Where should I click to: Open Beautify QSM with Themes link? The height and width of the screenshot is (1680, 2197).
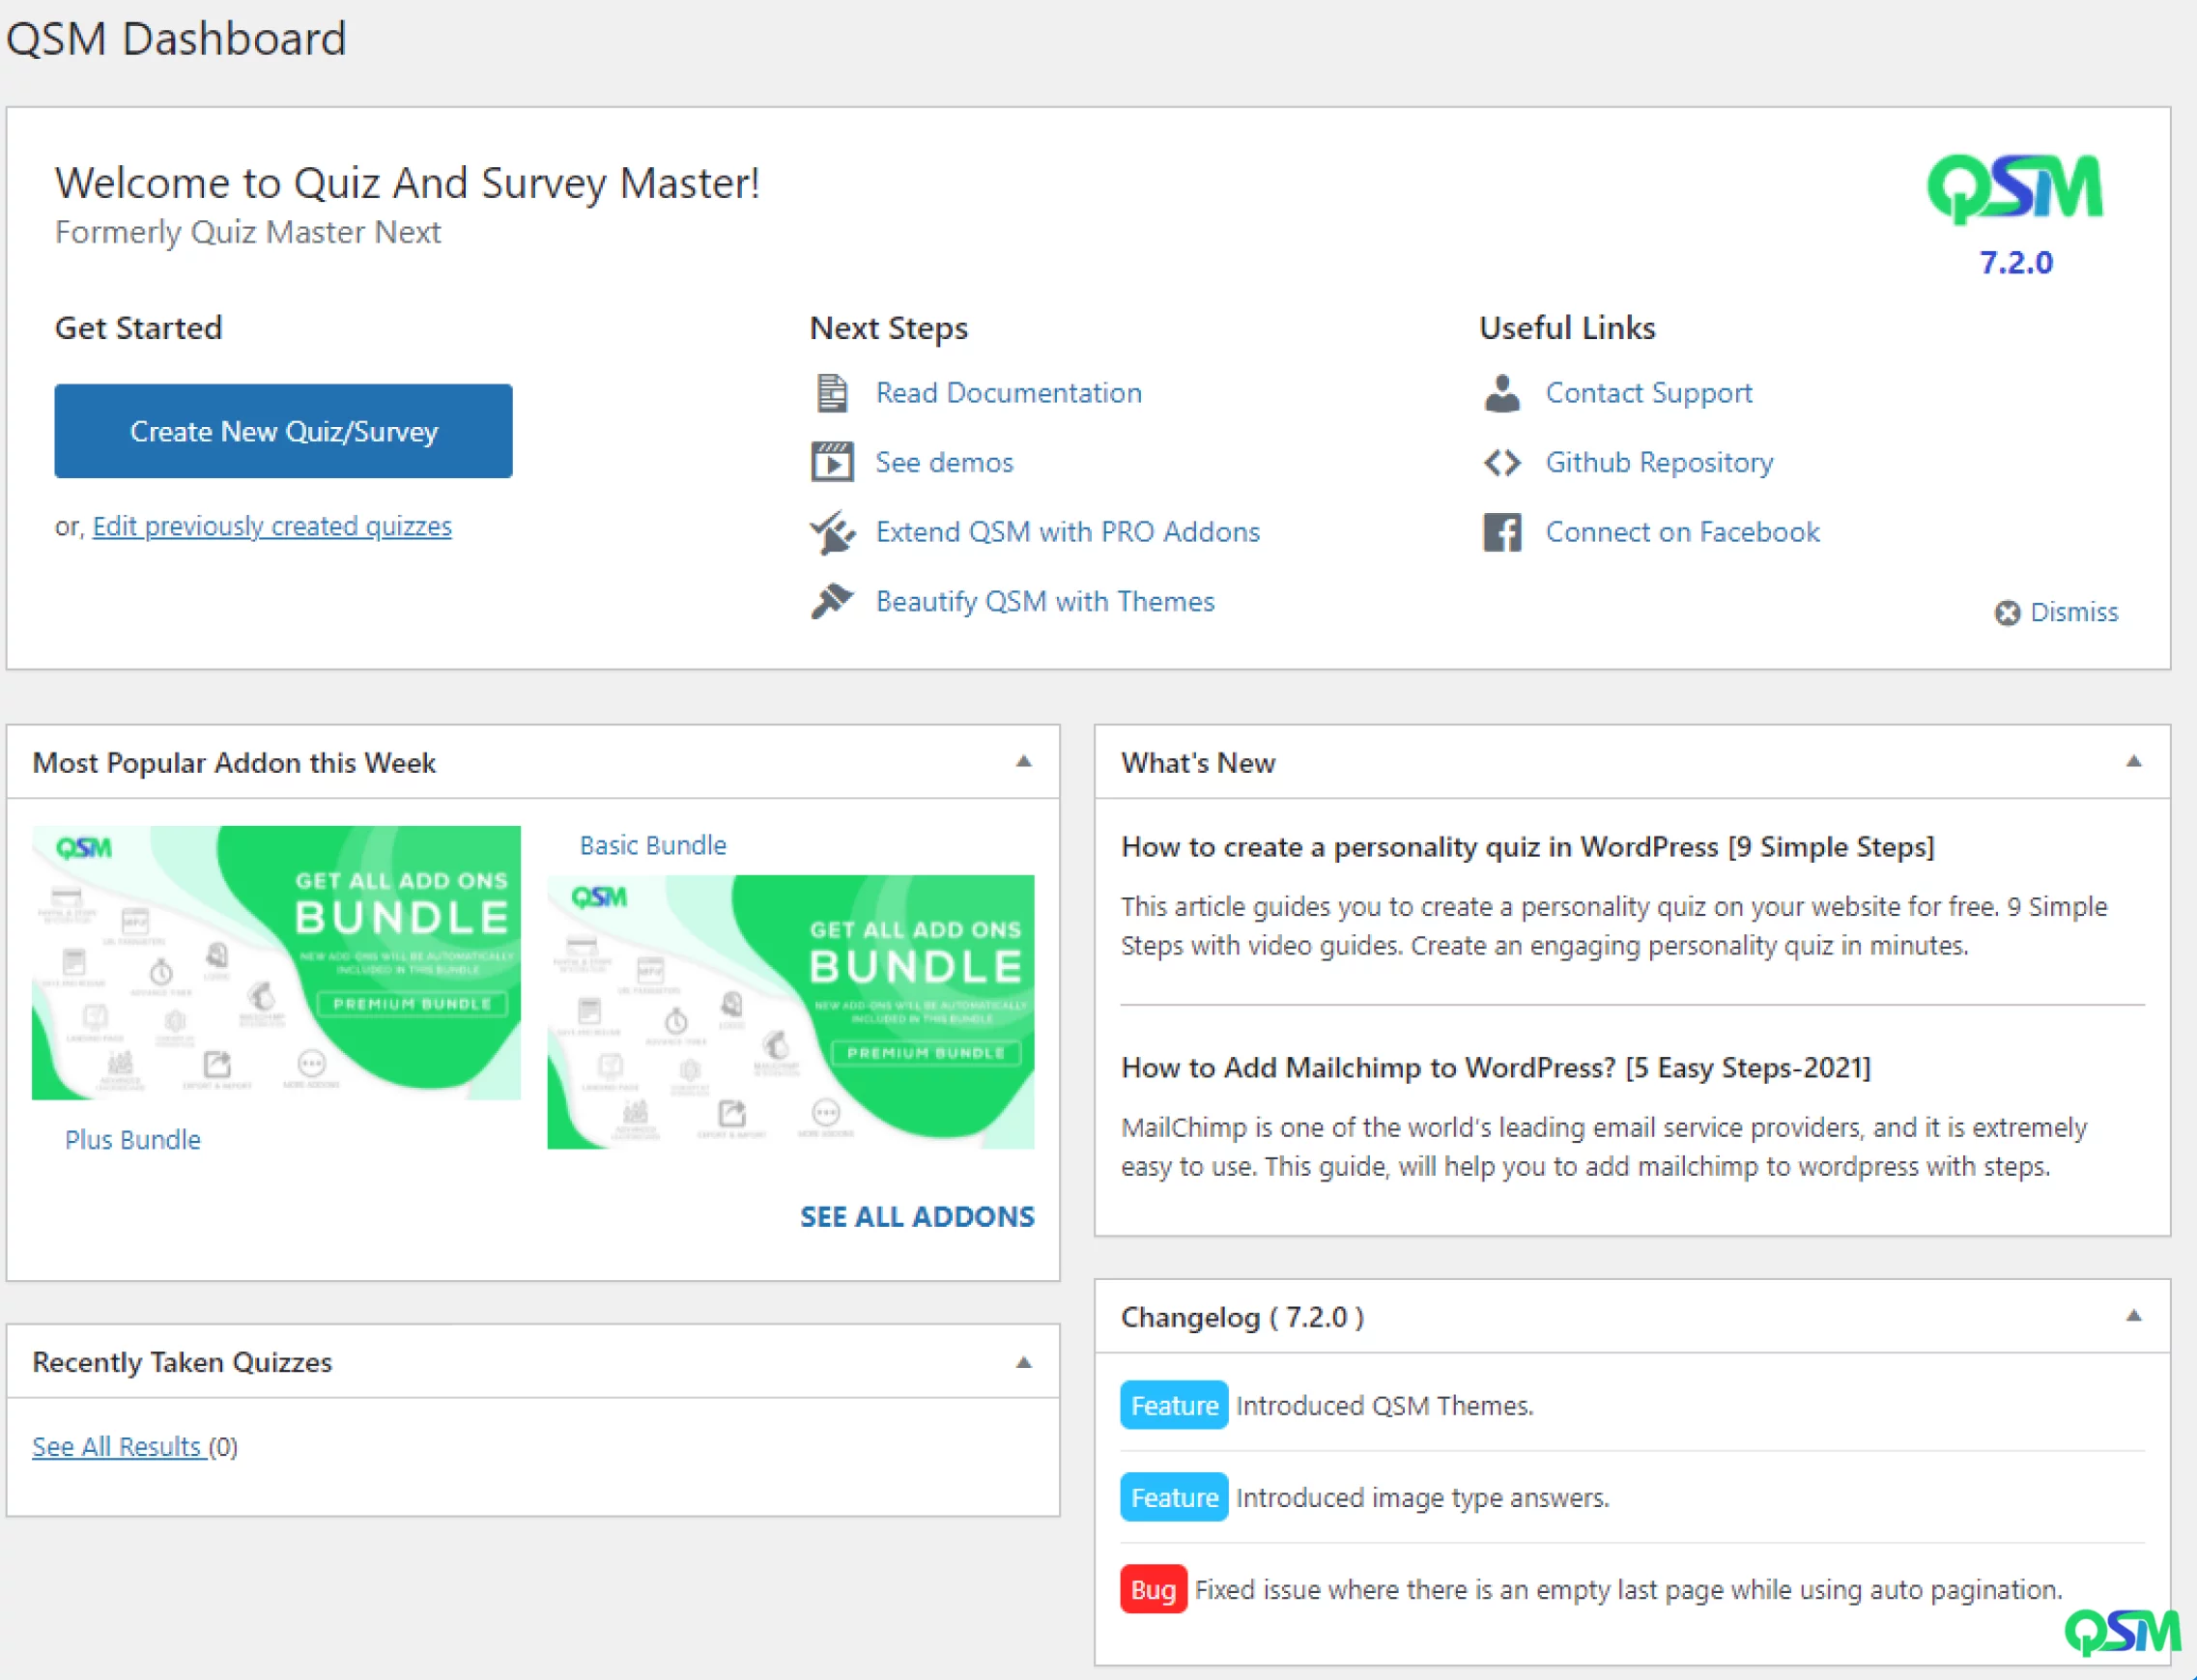click(1045, 601)
